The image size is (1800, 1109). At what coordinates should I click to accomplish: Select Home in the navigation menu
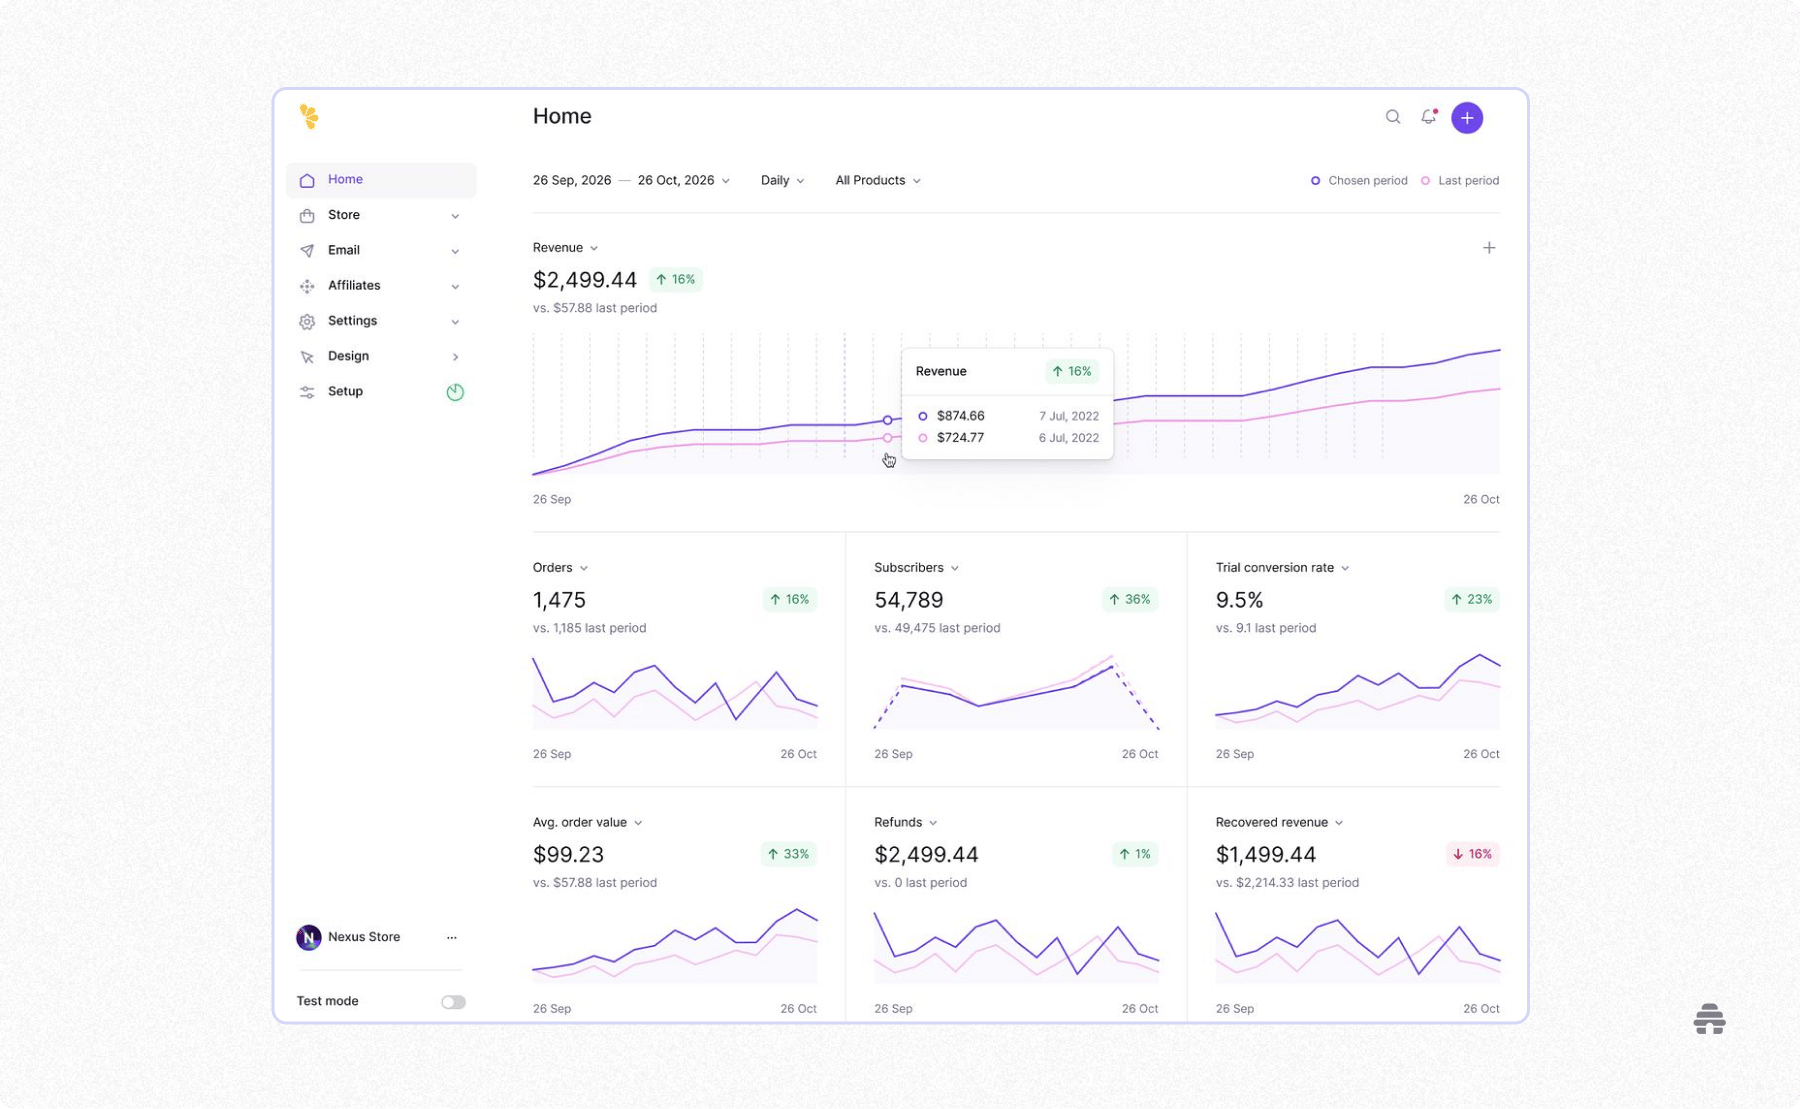tap(345, 180)
